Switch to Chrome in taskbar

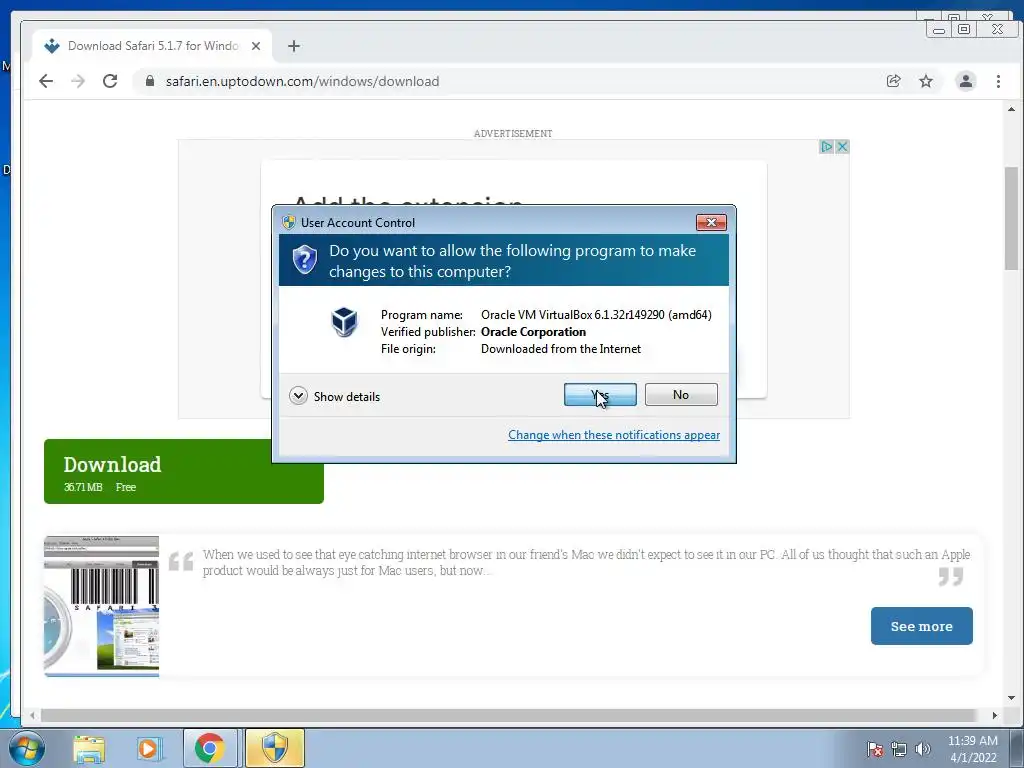click(210, 748)
